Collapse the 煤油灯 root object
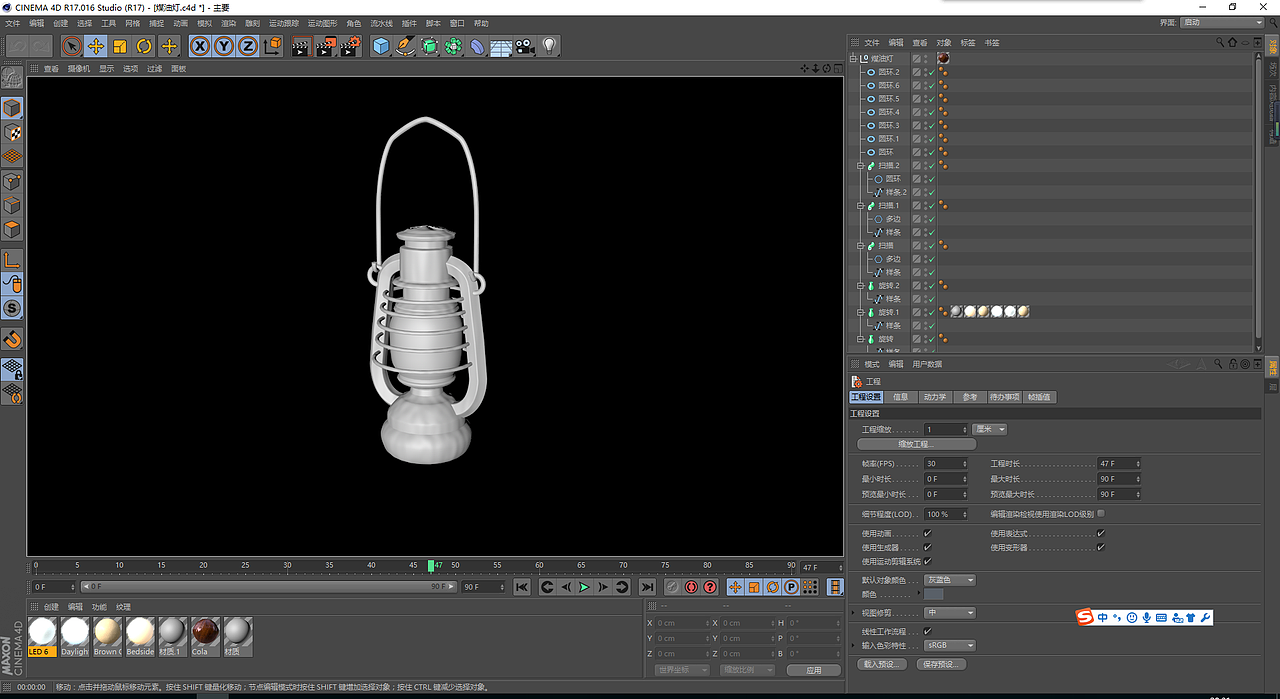This screenshot has height=699, width=1280. (x=853, y=59)
